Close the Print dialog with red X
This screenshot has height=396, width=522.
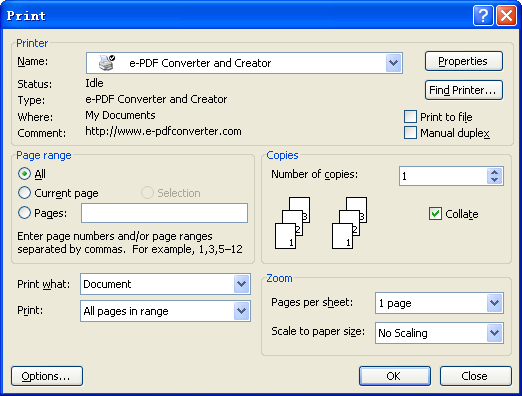pos(506,15)
